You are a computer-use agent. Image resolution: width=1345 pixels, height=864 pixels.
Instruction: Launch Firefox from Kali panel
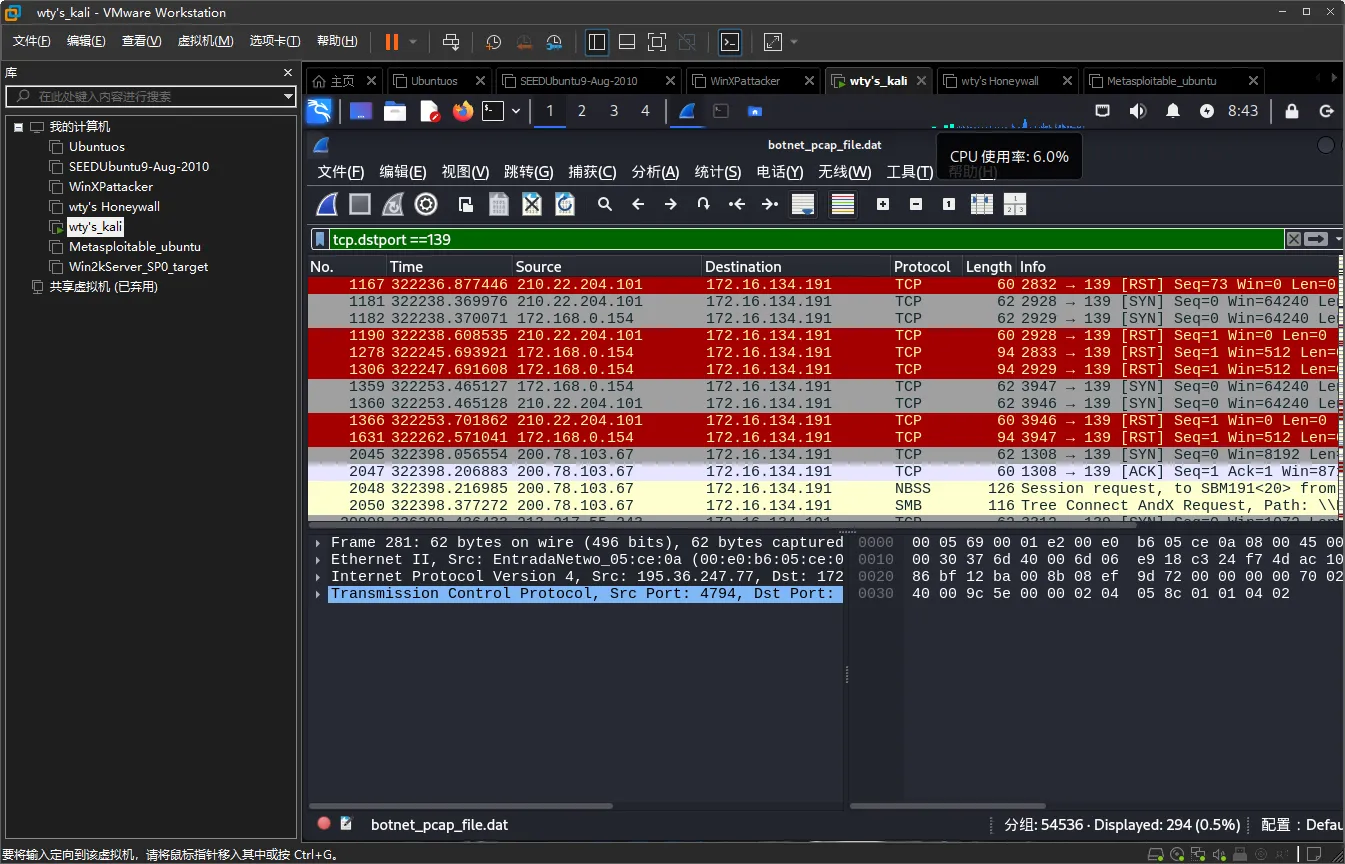(462, 111)
